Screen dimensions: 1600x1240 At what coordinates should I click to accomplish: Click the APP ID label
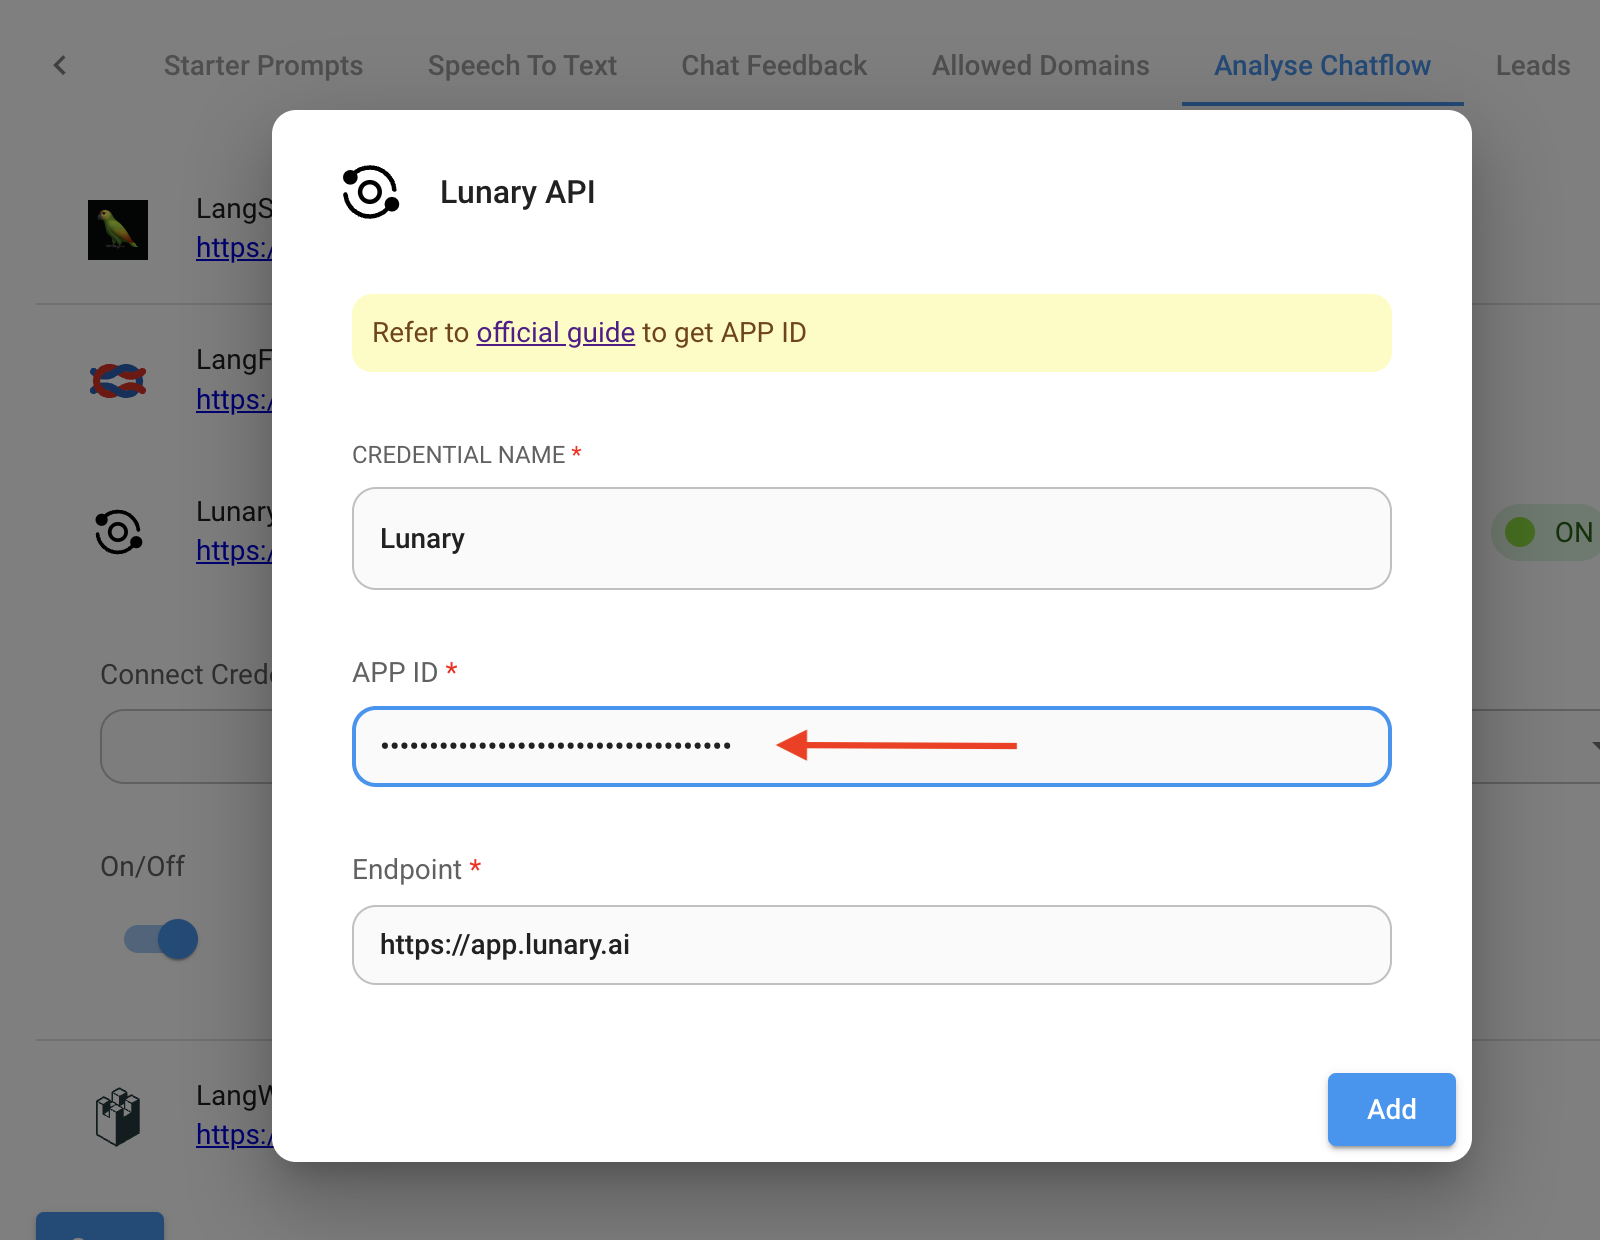[395, 673]
